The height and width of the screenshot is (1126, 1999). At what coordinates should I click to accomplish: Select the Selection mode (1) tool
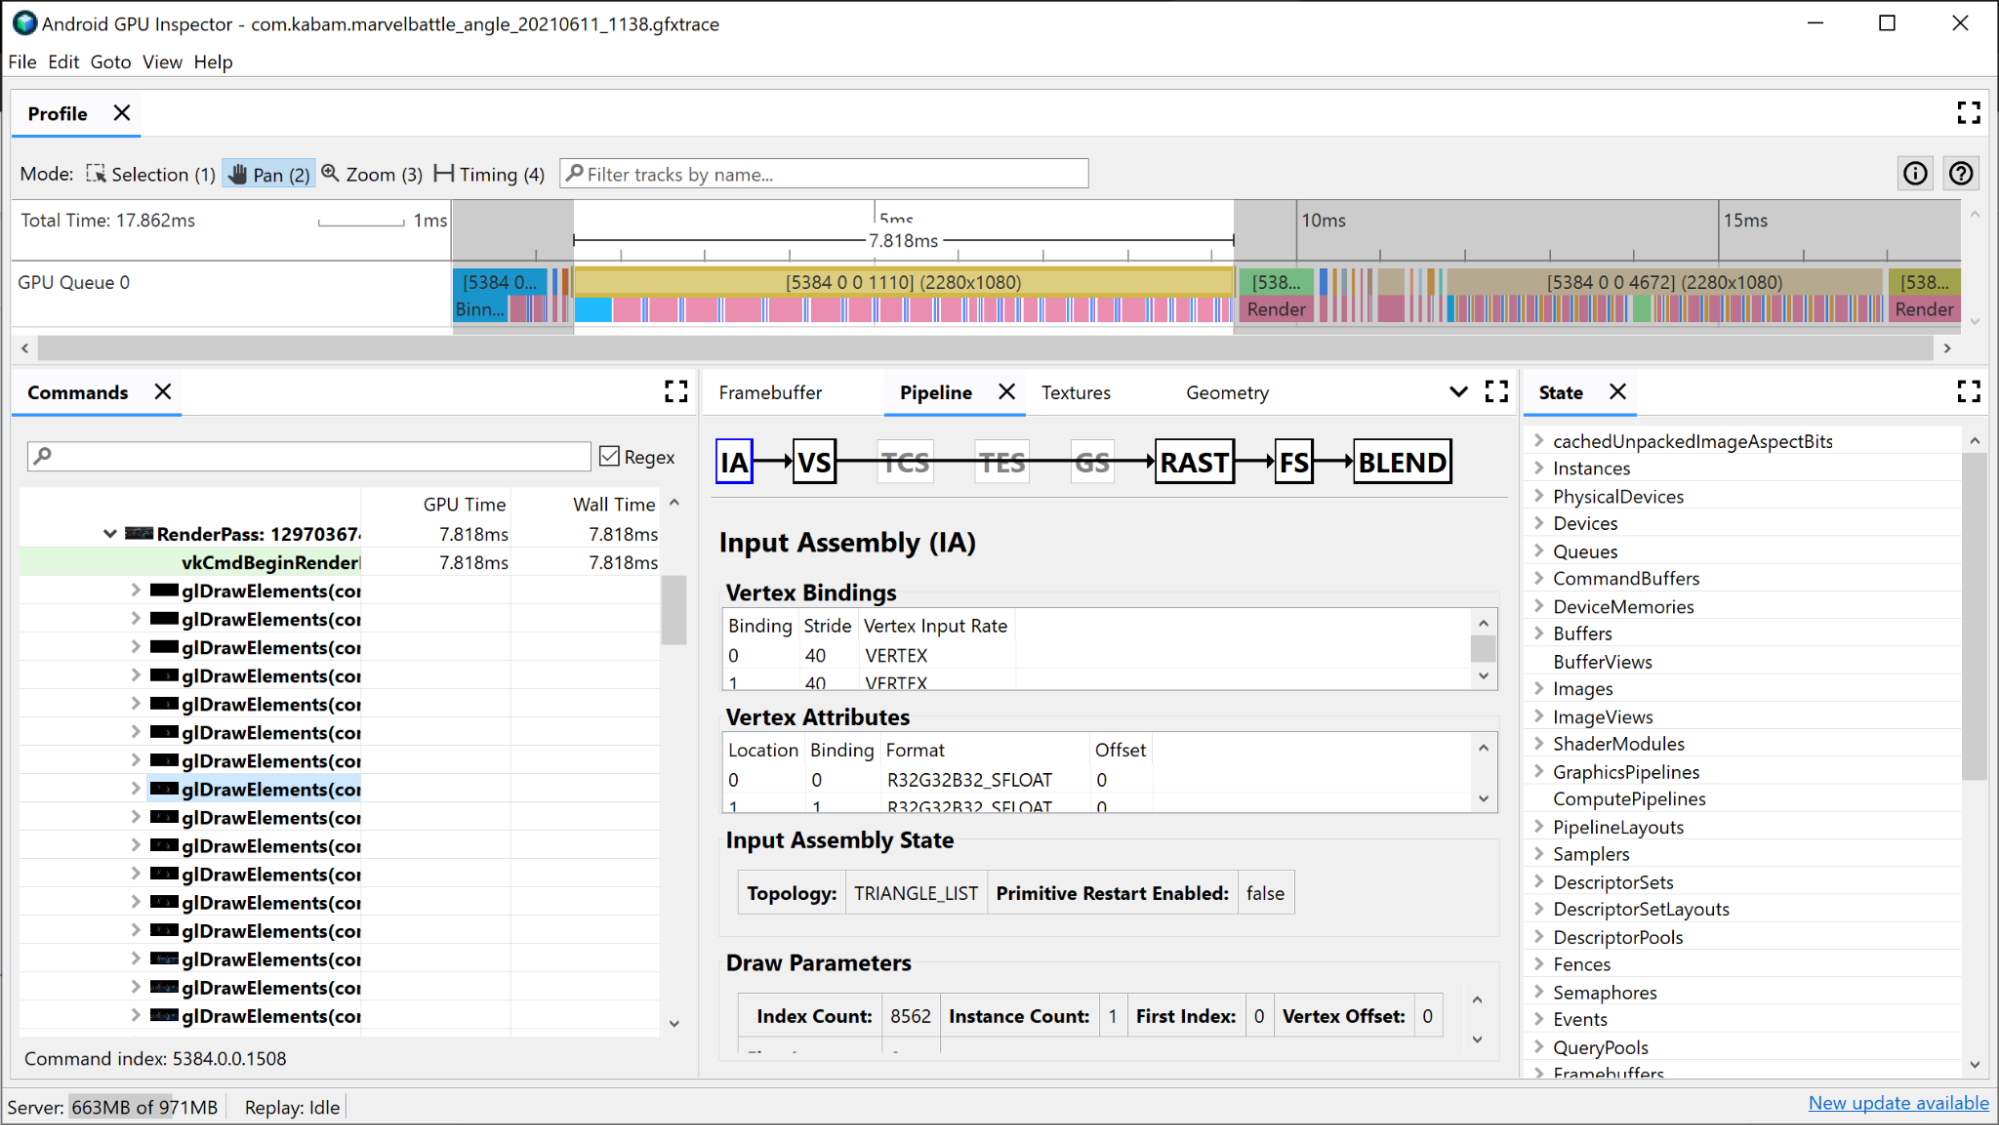pyautogui.click(x=148, y=173)
